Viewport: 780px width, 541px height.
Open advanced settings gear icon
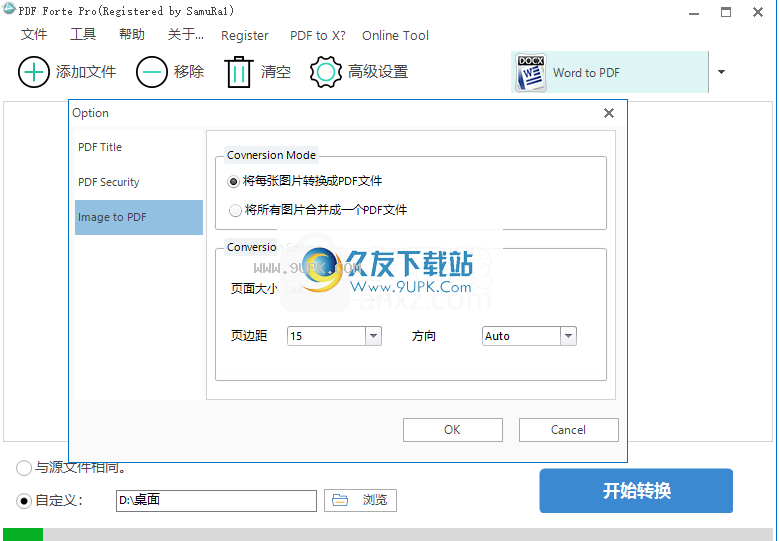pyautogui.click(x=326, y=72)
